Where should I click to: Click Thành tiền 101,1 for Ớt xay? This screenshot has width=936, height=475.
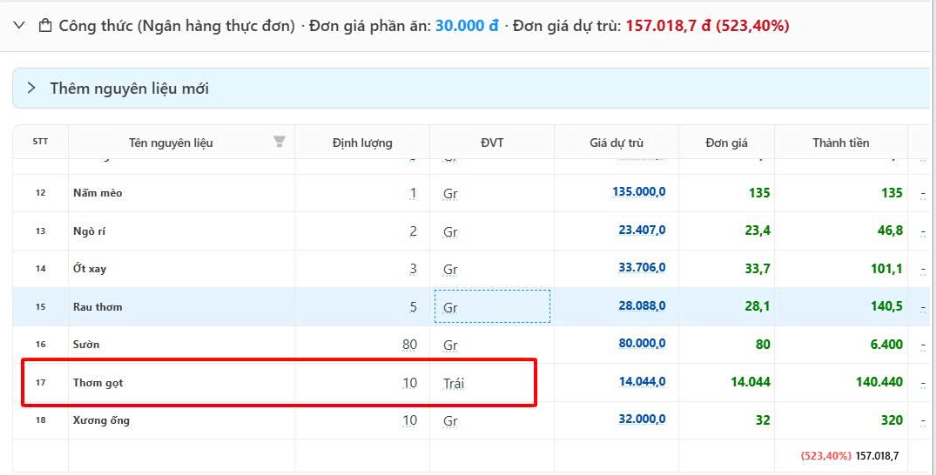(887, 269)
